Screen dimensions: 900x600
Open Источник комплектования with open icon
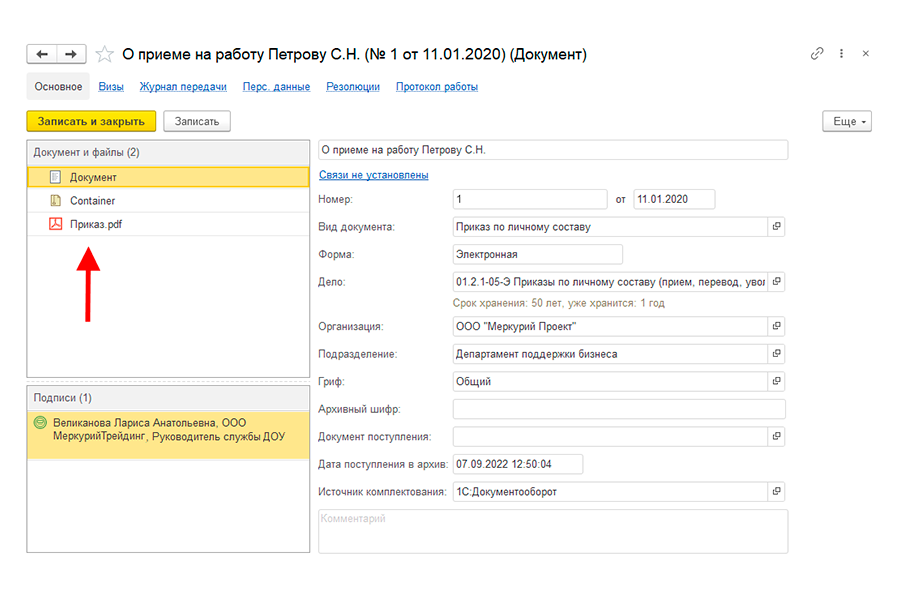pyautogui.click(x=777, y=491)
